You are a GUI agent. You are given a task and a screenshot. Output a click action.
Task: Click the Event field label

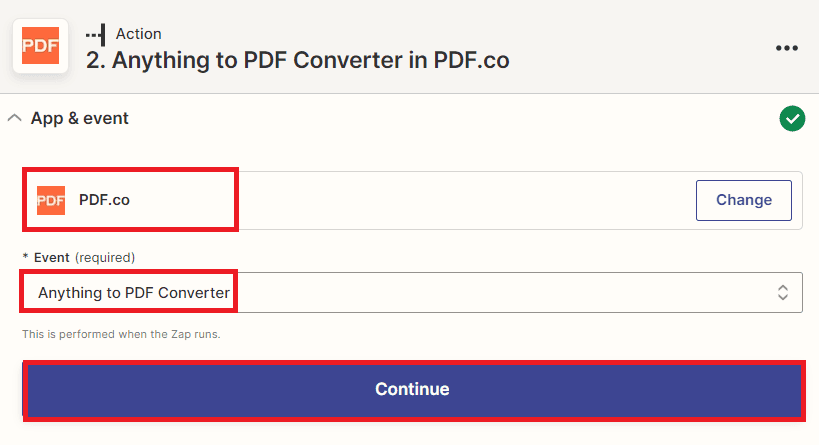pos(52,257)
